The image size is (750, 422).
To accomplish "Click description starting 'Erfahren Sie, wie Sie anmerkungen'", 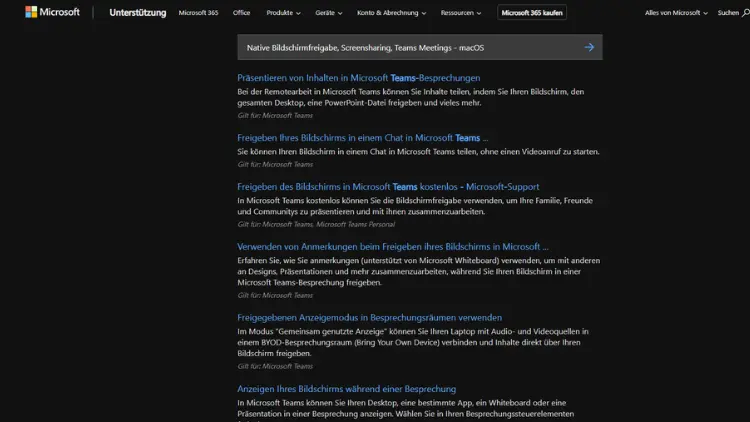I will [x=419, y=272].
